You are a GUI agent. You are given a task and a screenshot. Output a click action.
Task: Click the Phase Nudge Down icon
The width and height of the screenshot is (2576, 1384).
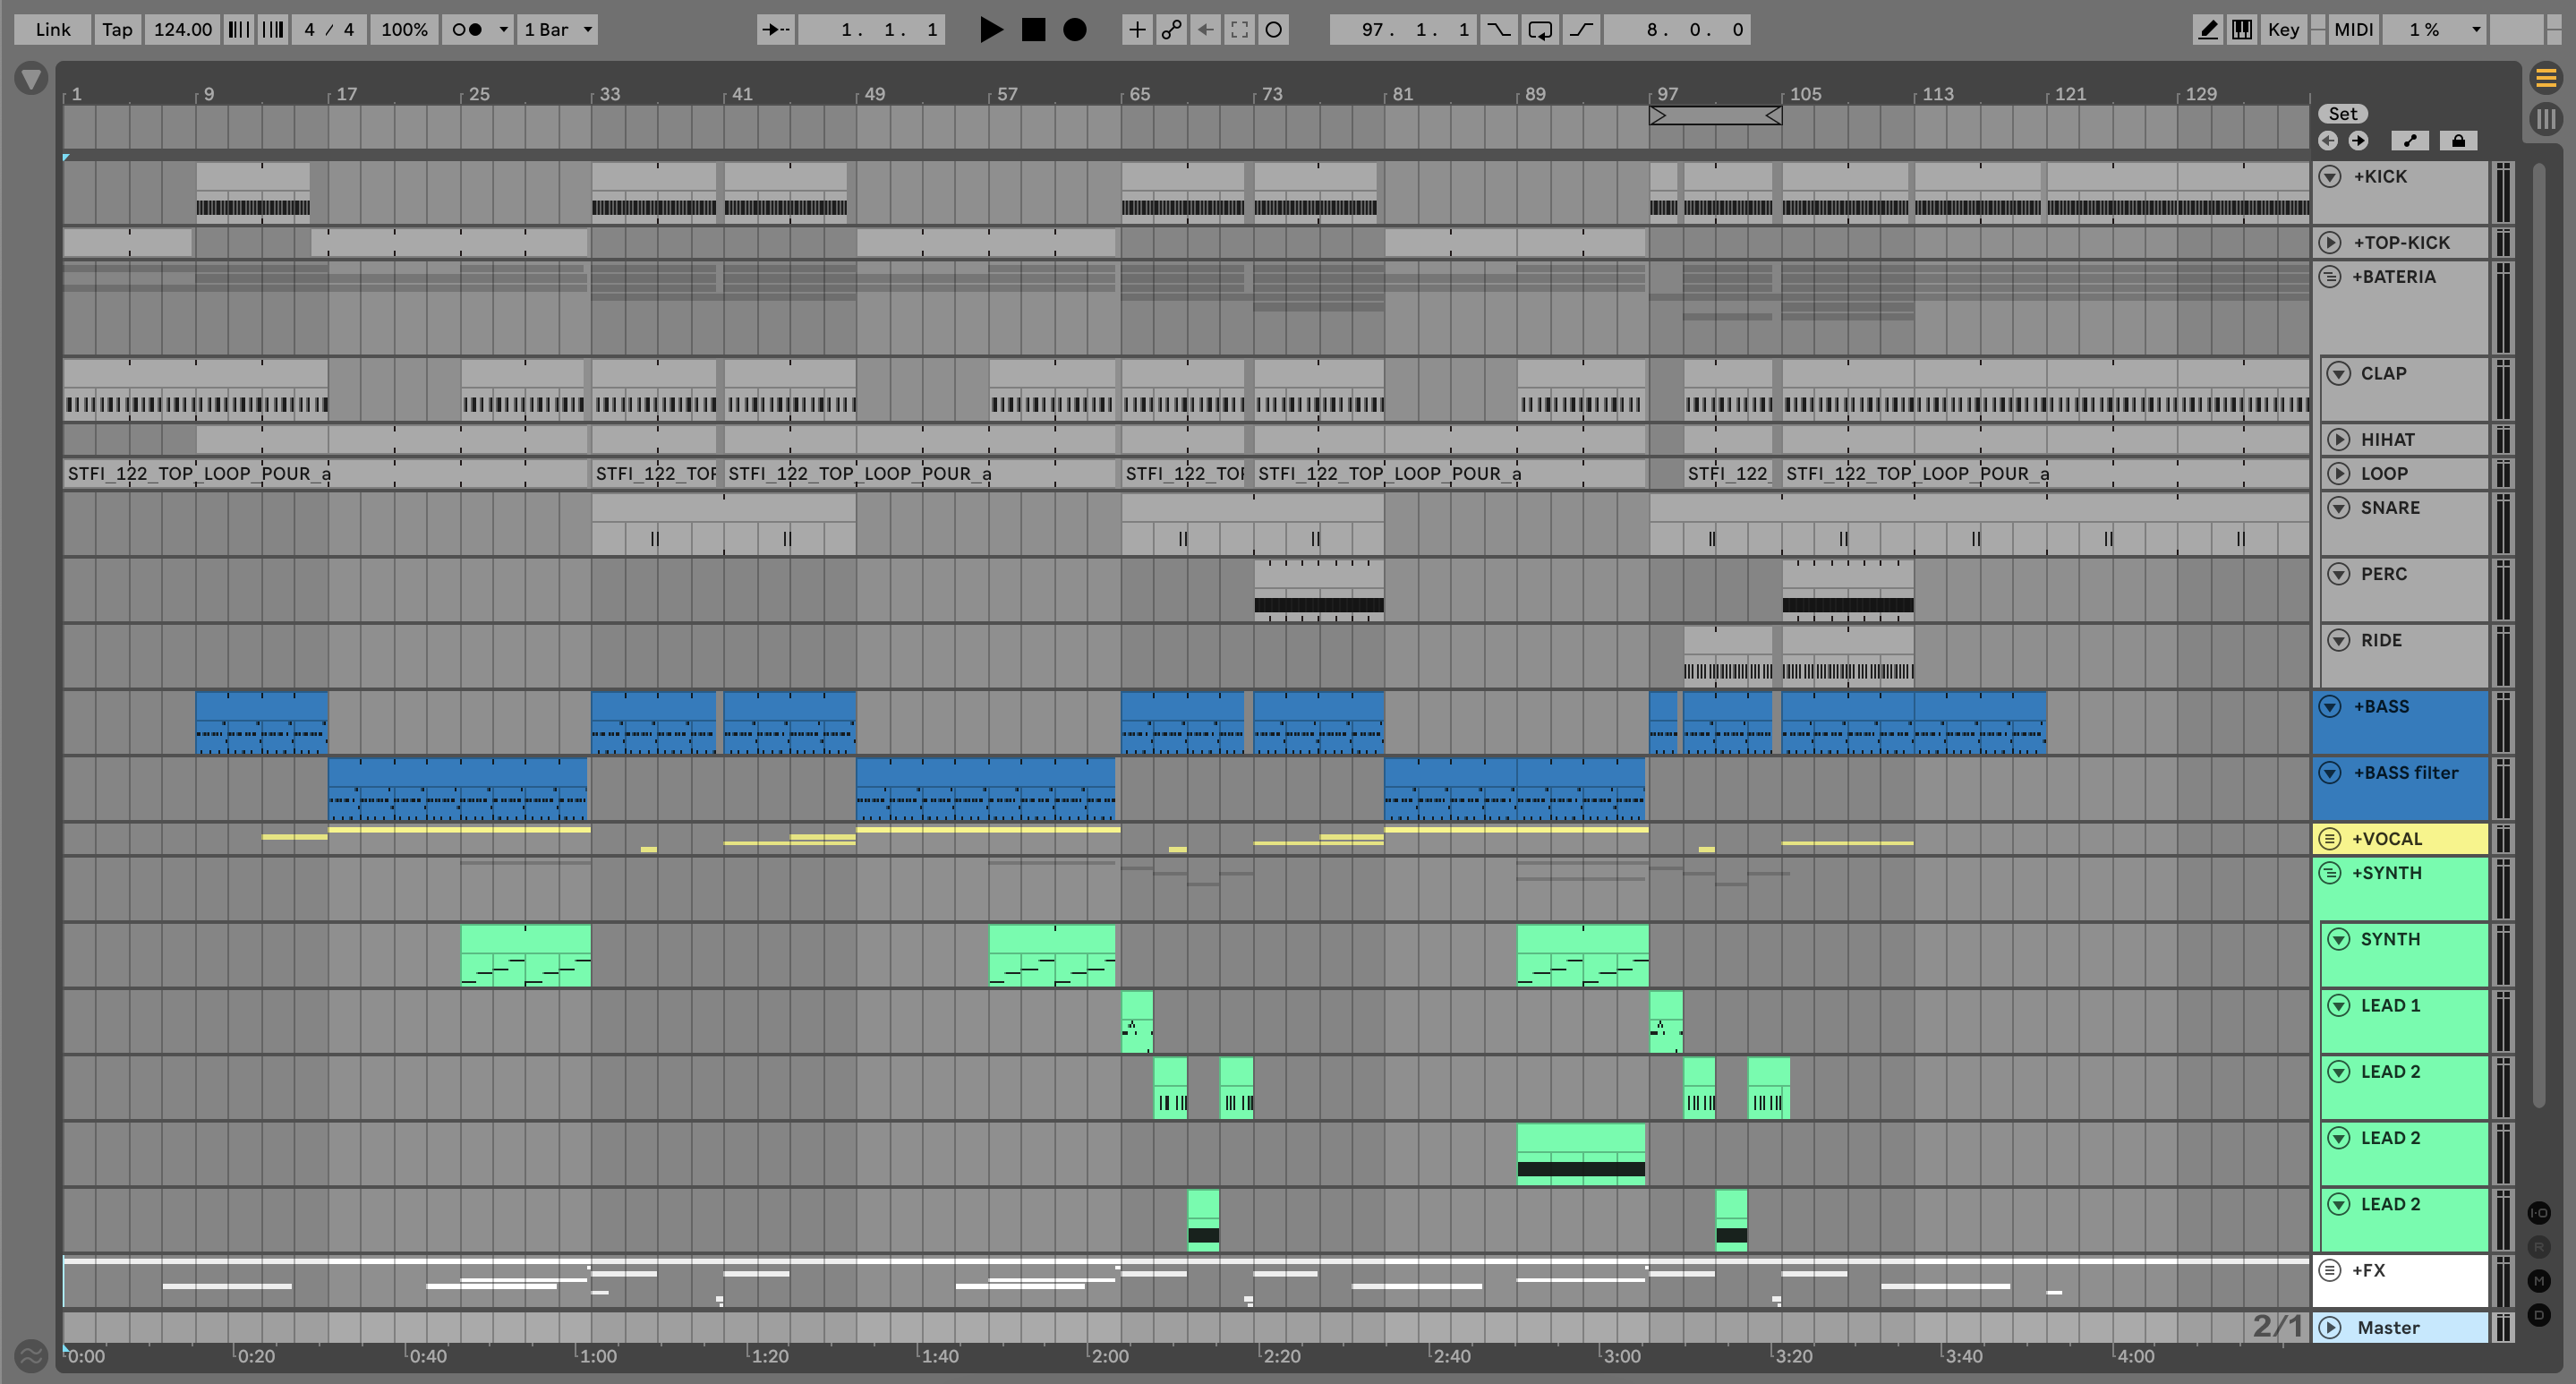click(x=238, y=29)
